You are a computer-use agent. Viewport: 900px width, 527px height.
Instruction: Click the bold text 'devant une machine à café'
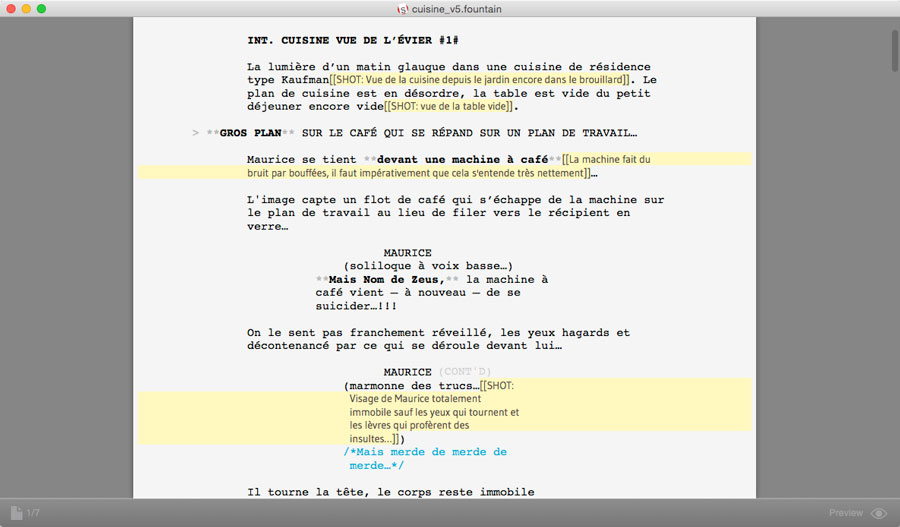click(x=463, y=160)
